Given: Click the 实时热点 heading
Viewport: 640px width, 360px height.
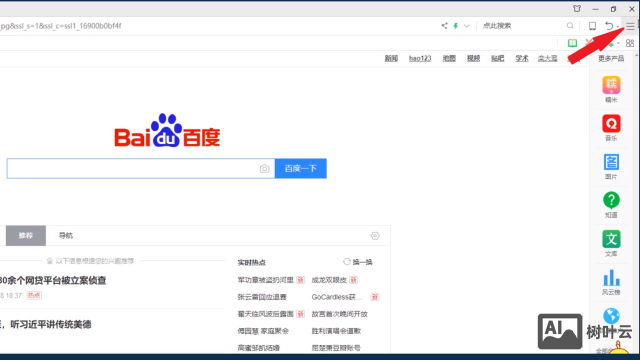Looking at the screenshot, I should click(251, 262).
